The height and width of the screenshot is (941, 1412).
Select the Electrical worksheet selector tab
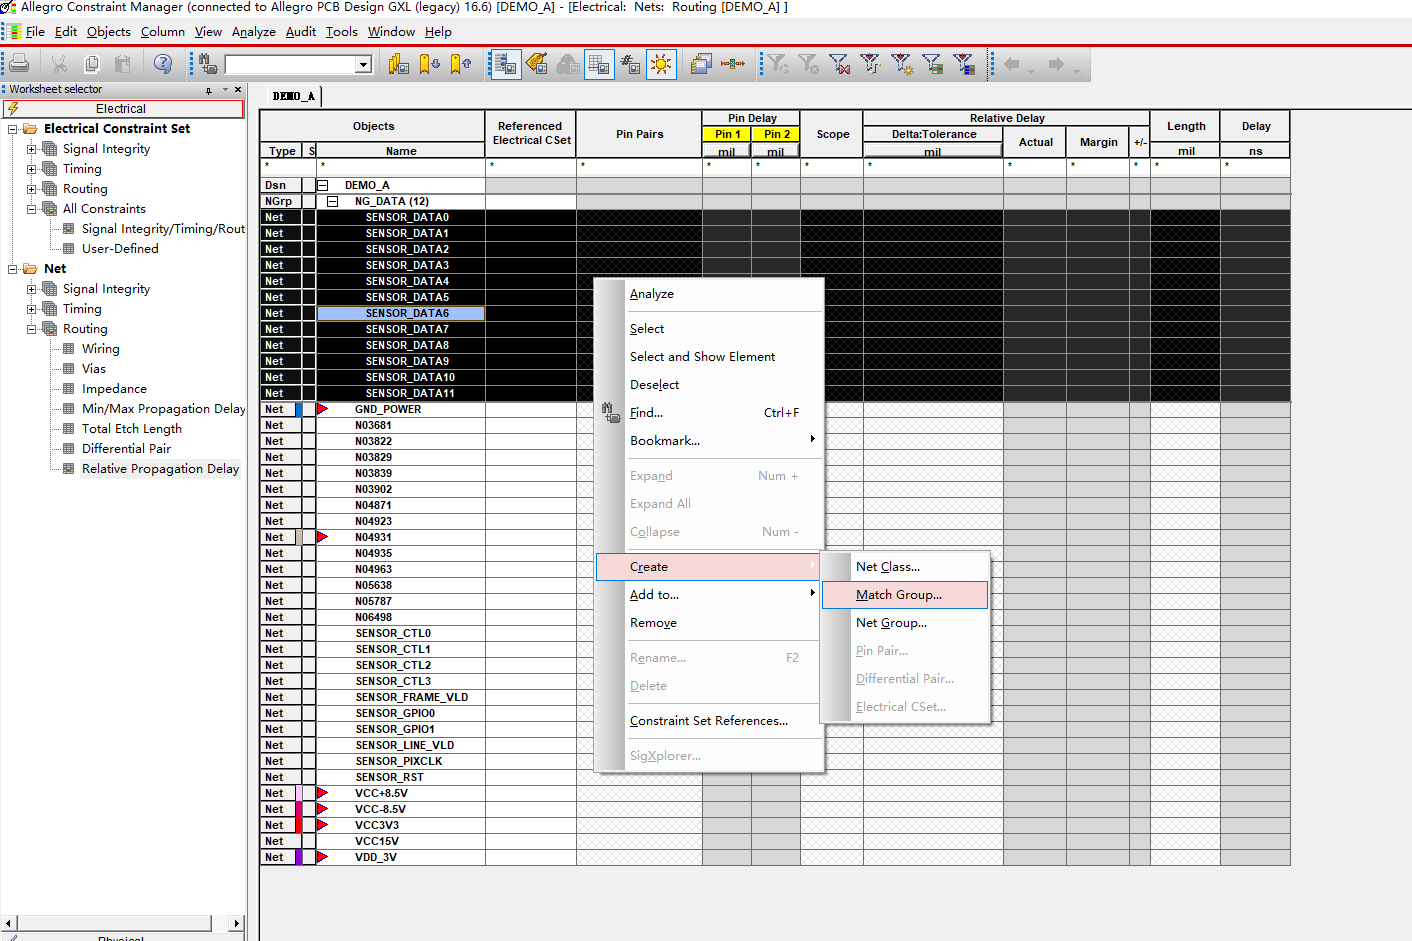123,109
